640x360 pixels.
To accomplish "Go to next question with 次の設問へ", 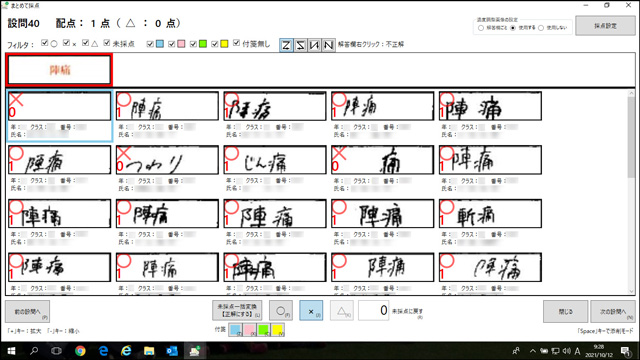I will pyautogui.click(x=613, y=311).
